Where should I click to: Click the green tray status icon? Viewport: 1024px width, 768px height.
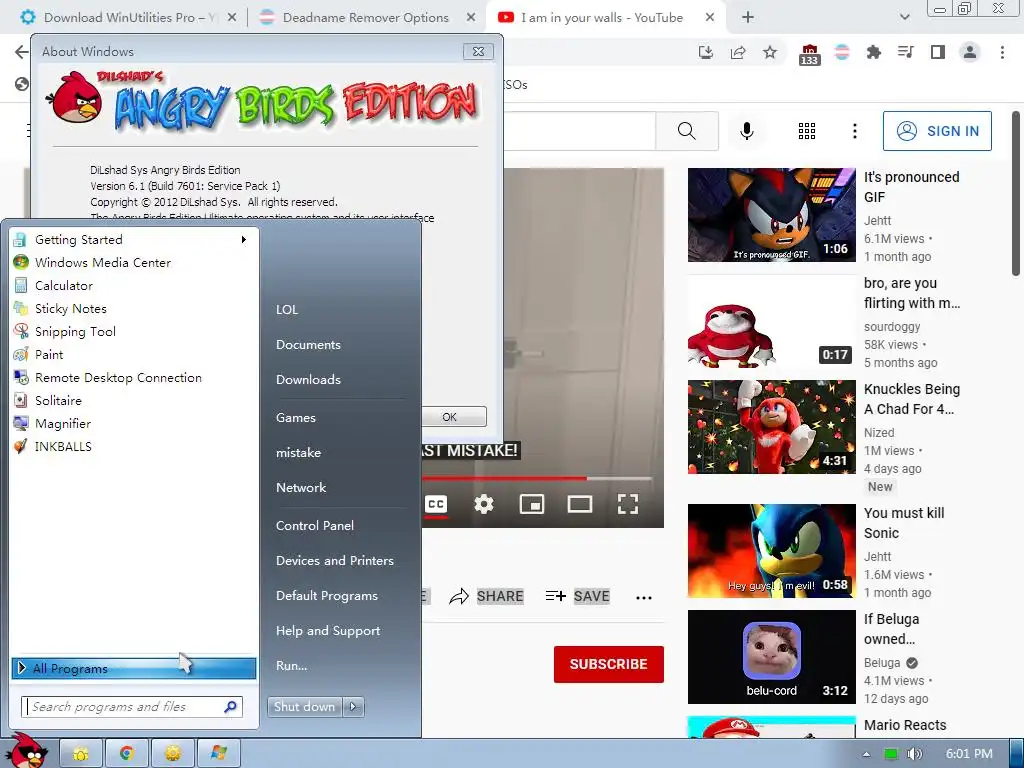[x=891, y=754]
